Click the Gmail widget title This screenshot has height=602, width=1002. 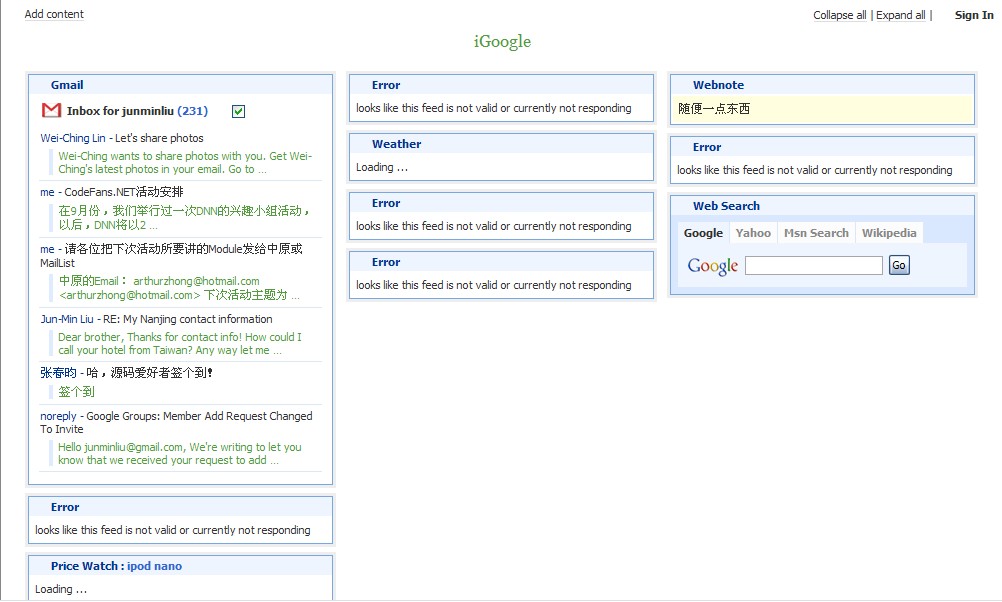tap(67, 85)
